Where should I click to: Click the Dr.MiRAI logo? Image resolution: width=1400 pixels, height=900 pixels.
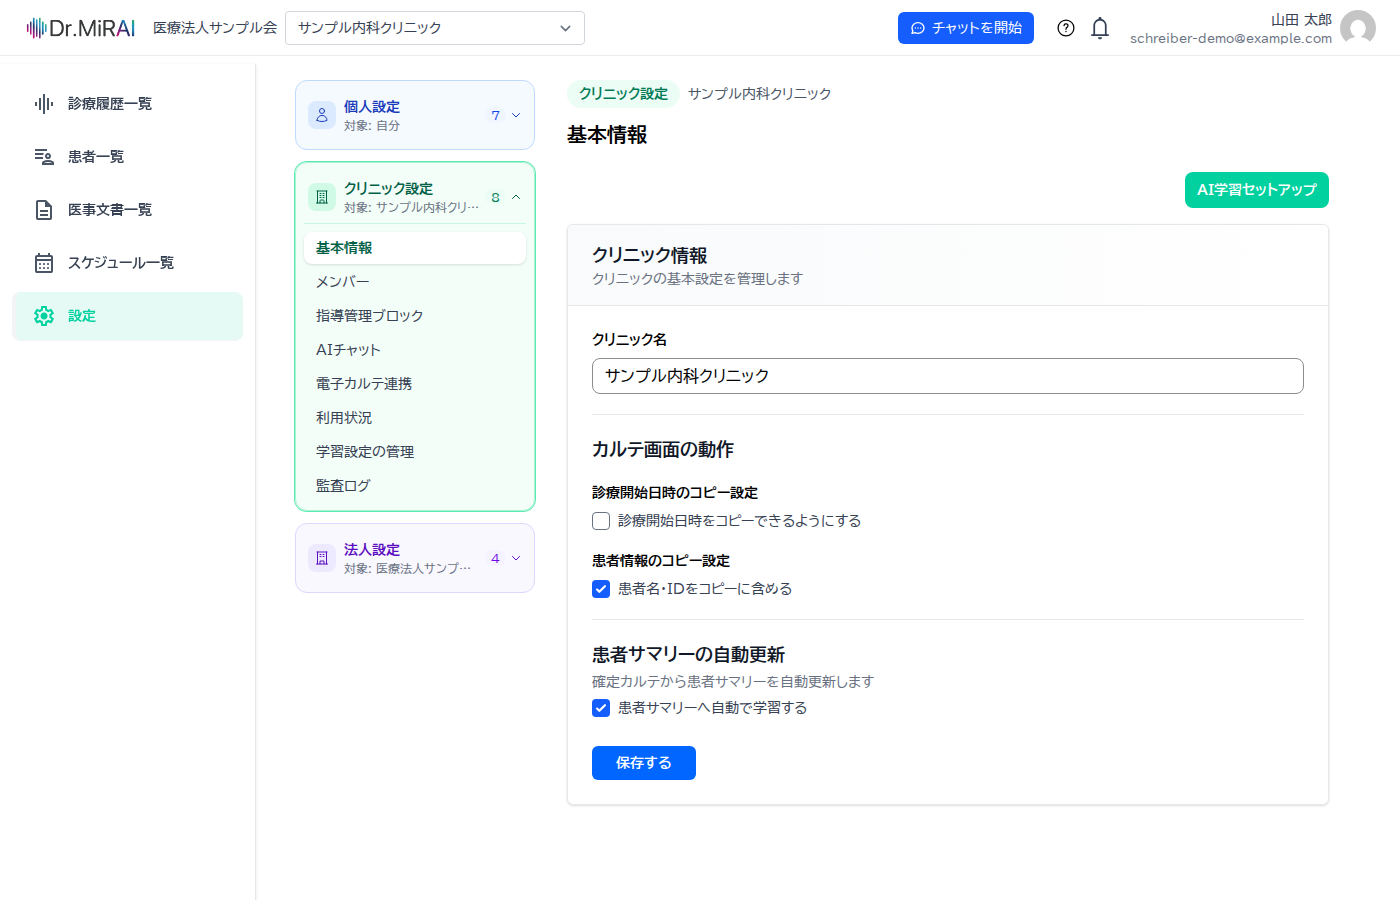pyautogui.click(x=80, y=28)
